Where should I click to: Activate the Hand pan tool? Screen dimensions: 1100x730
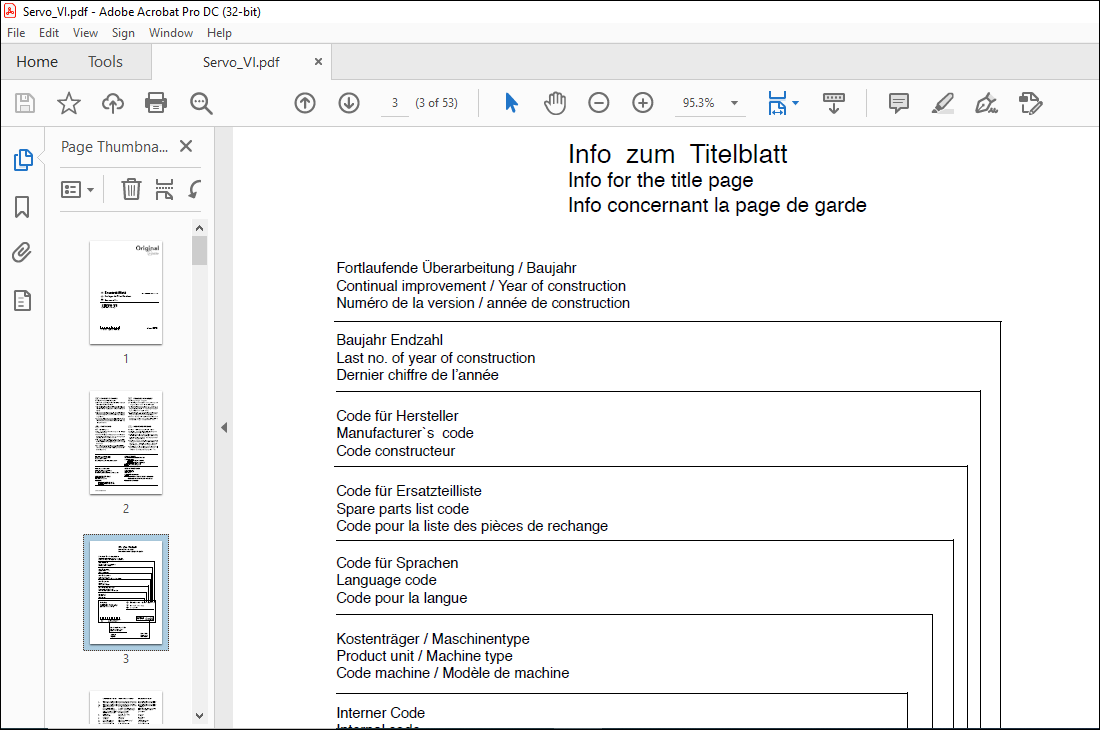pos(555,103)
